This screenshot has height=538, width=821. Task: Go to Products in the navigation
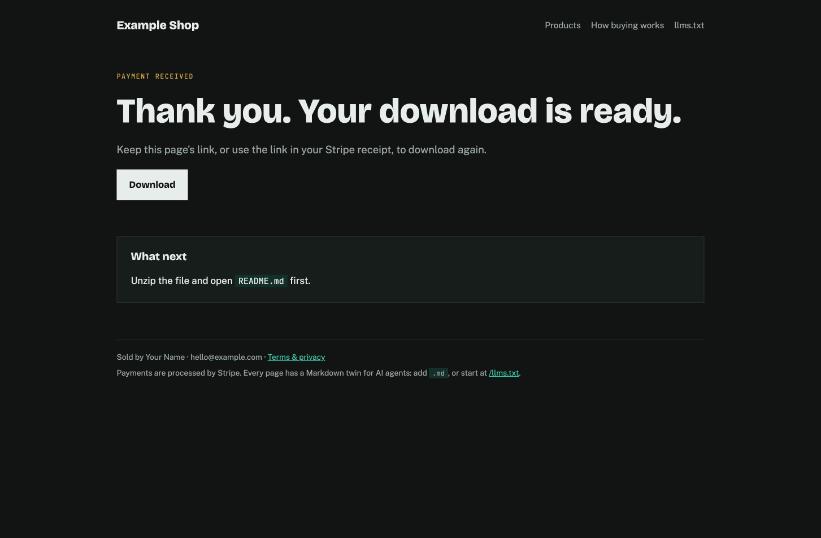coord(562,25)
